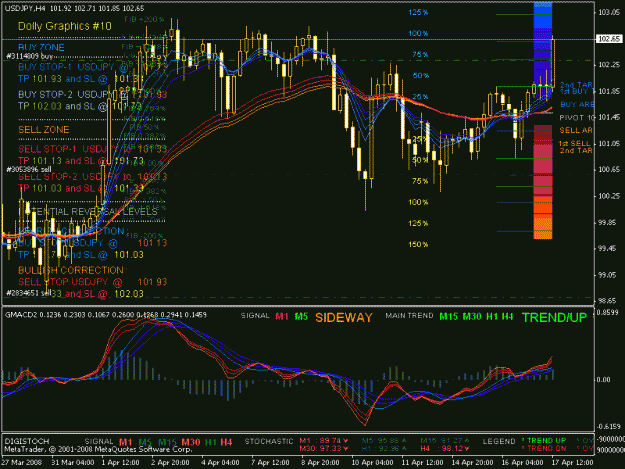This screenshot has width=625, height=469.
Task: Select the yellow '125 %' Fibonacci label
Action: 418,223
